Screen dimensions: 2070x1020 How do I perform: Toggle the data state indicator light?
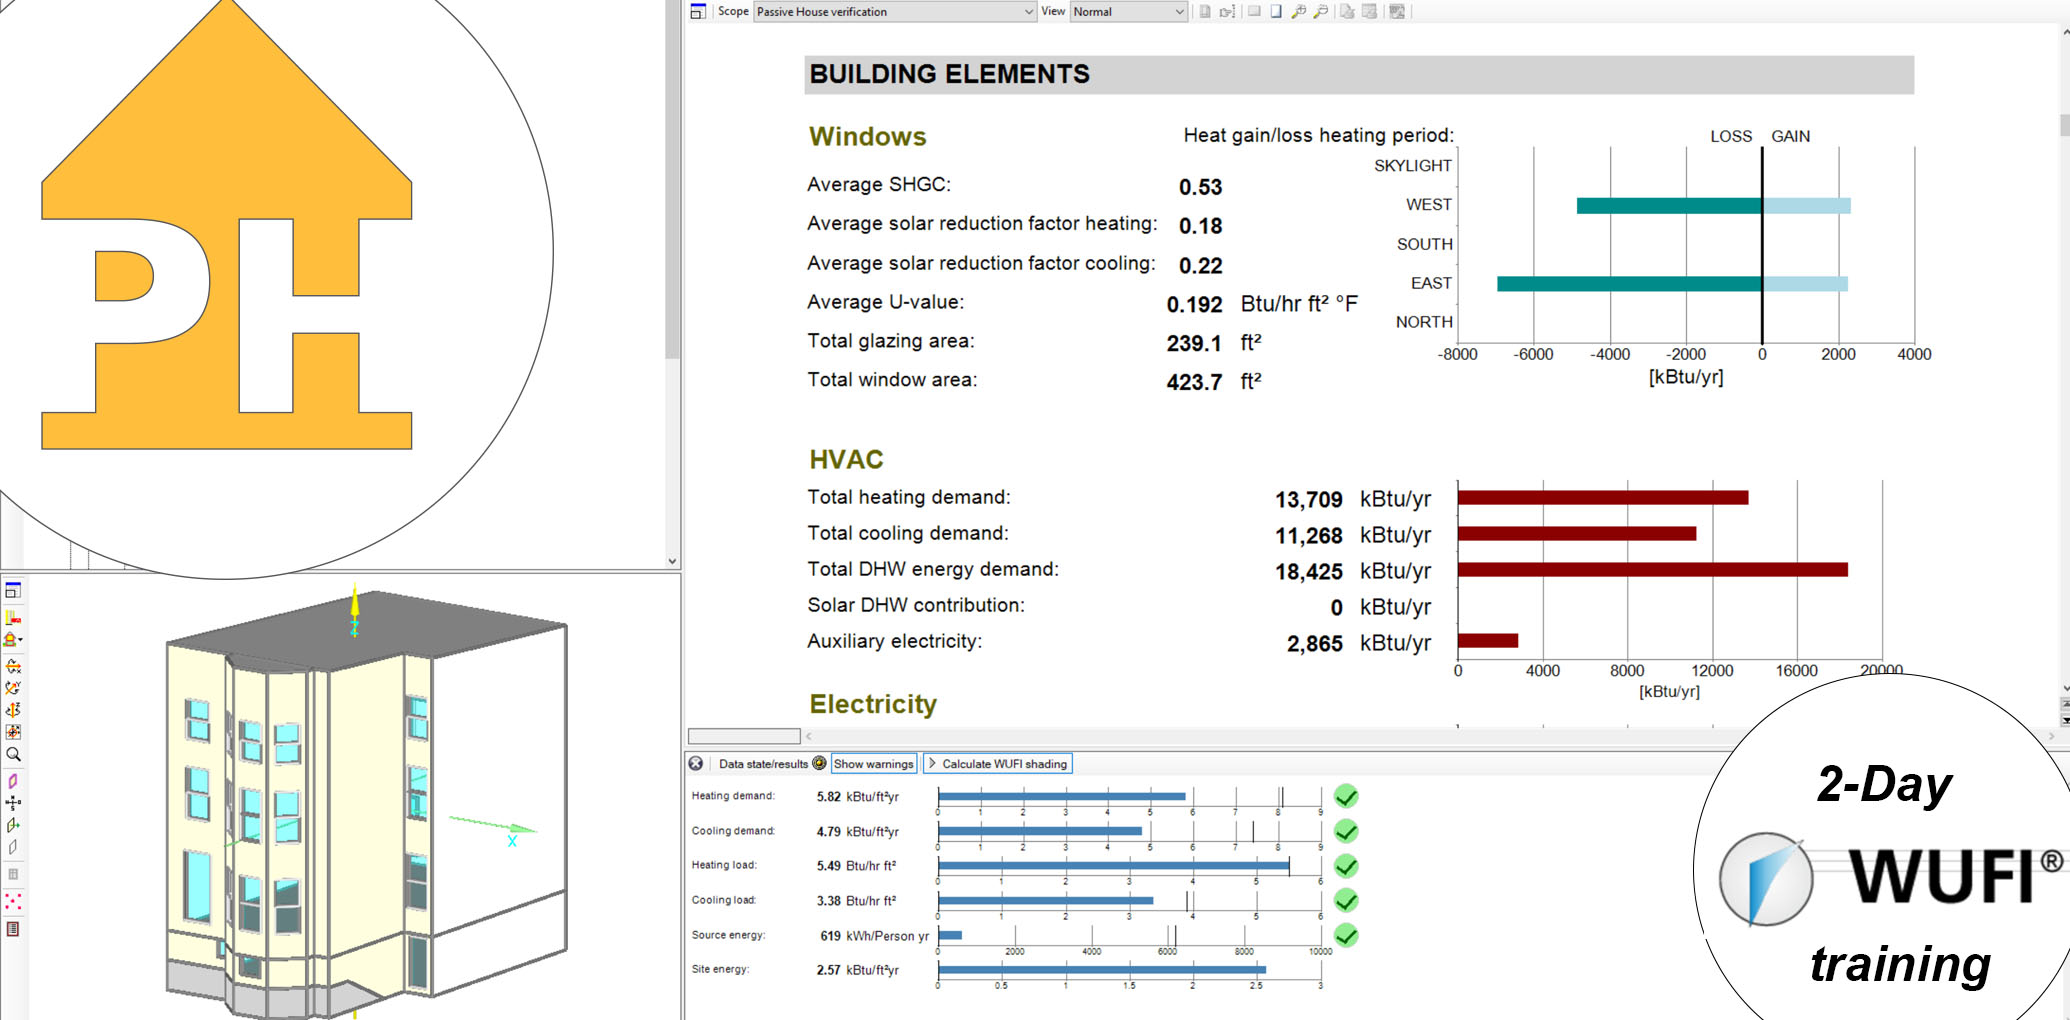(820, 763)
